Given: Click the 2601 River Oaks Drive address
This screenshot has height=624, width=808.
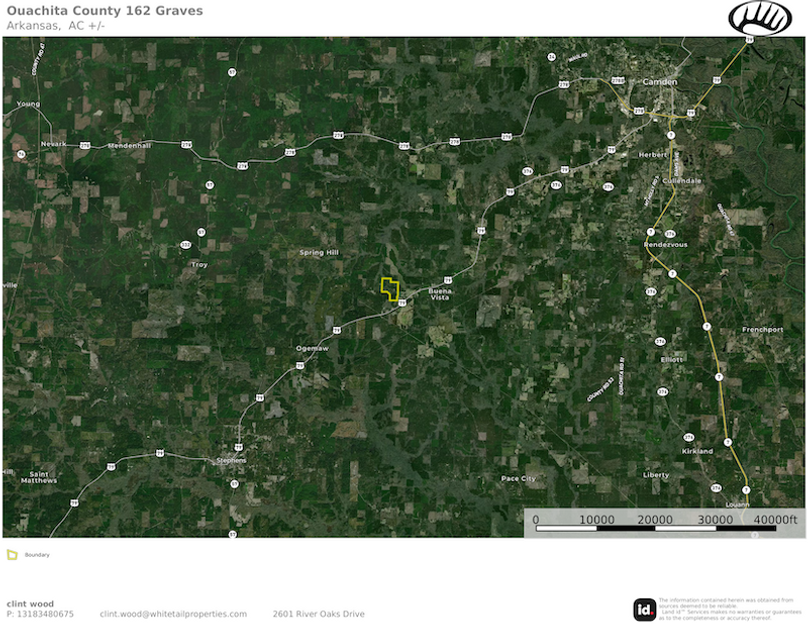Looking at the screenshot, I should click(x=318, y=614).
